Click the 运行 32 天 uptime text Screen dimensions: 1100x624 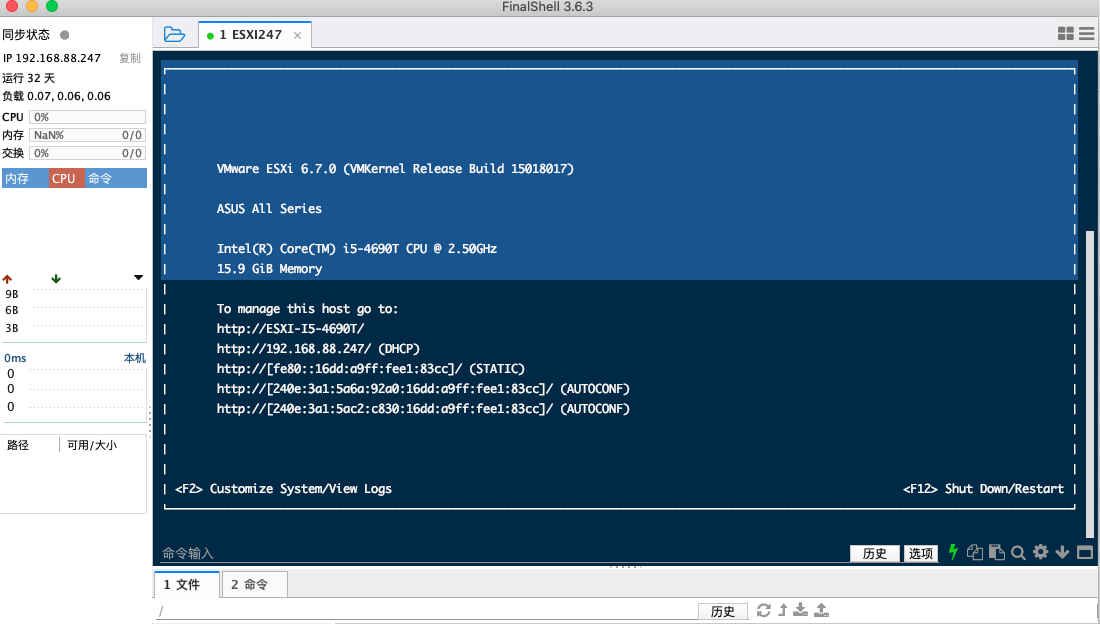[29, 78]
